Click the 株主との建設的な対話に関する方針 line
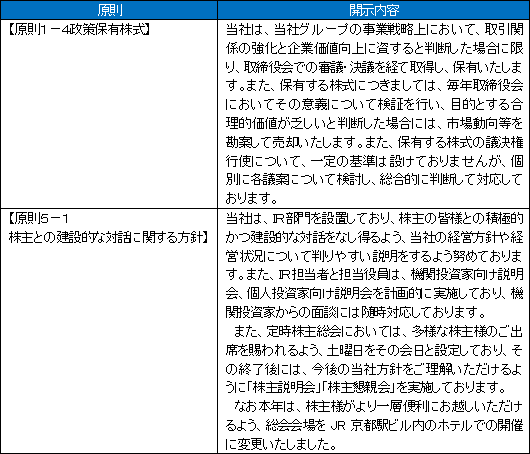 click(108, 237)
